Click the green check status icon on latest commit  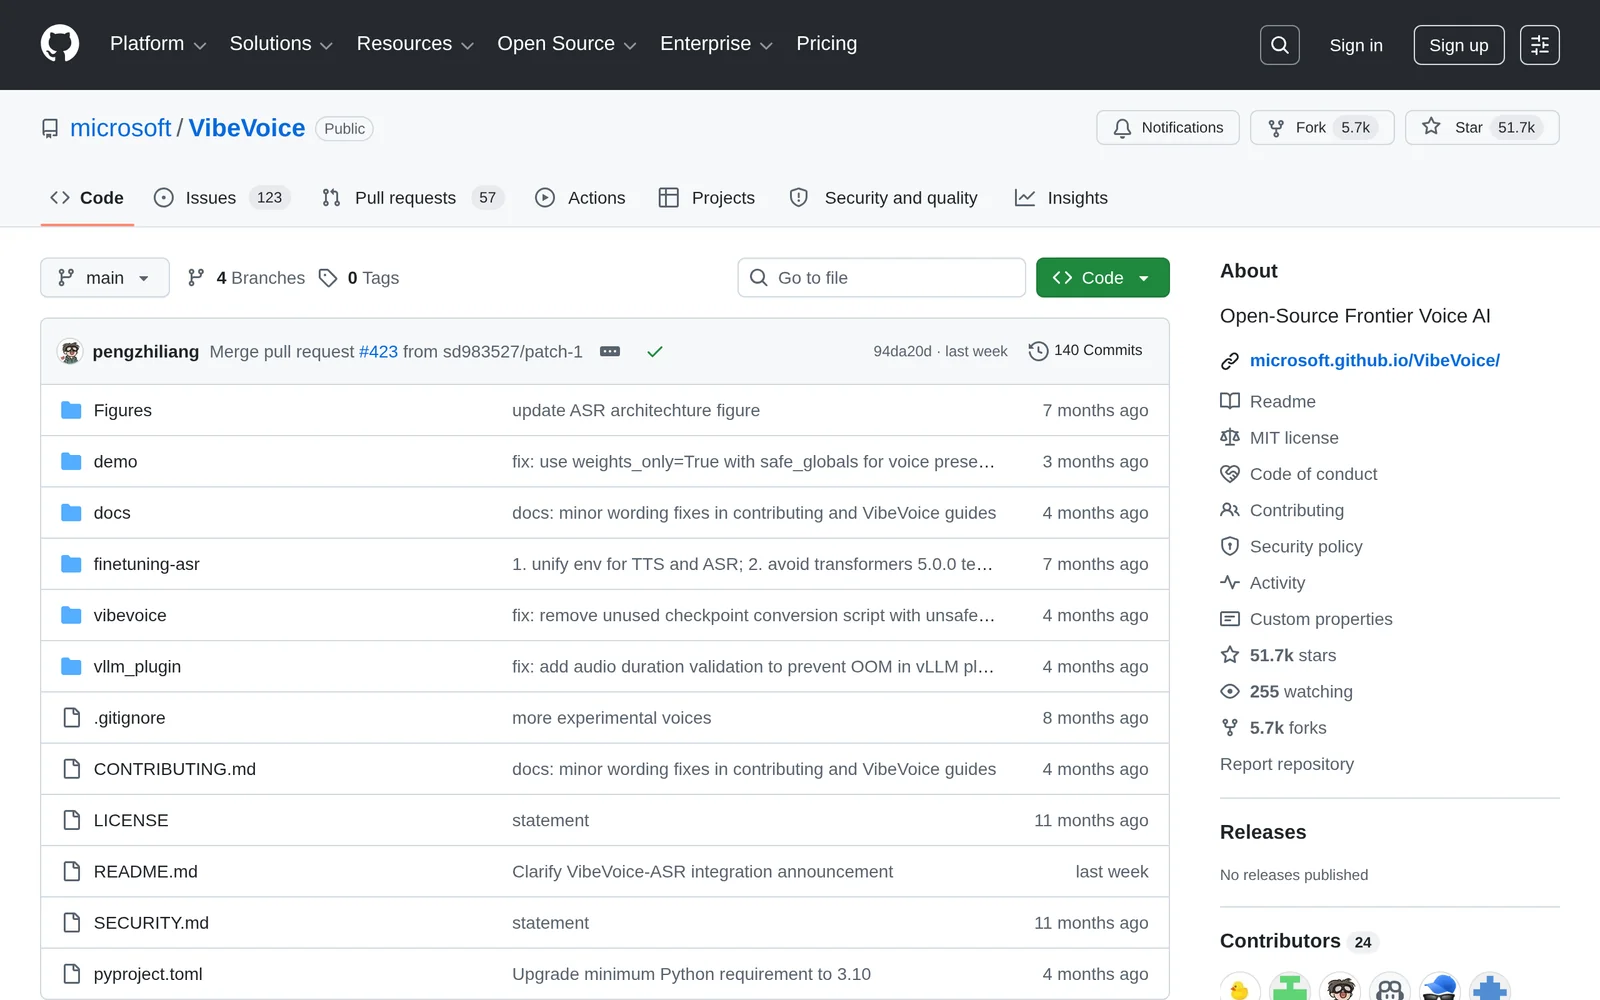pos(655,352)
